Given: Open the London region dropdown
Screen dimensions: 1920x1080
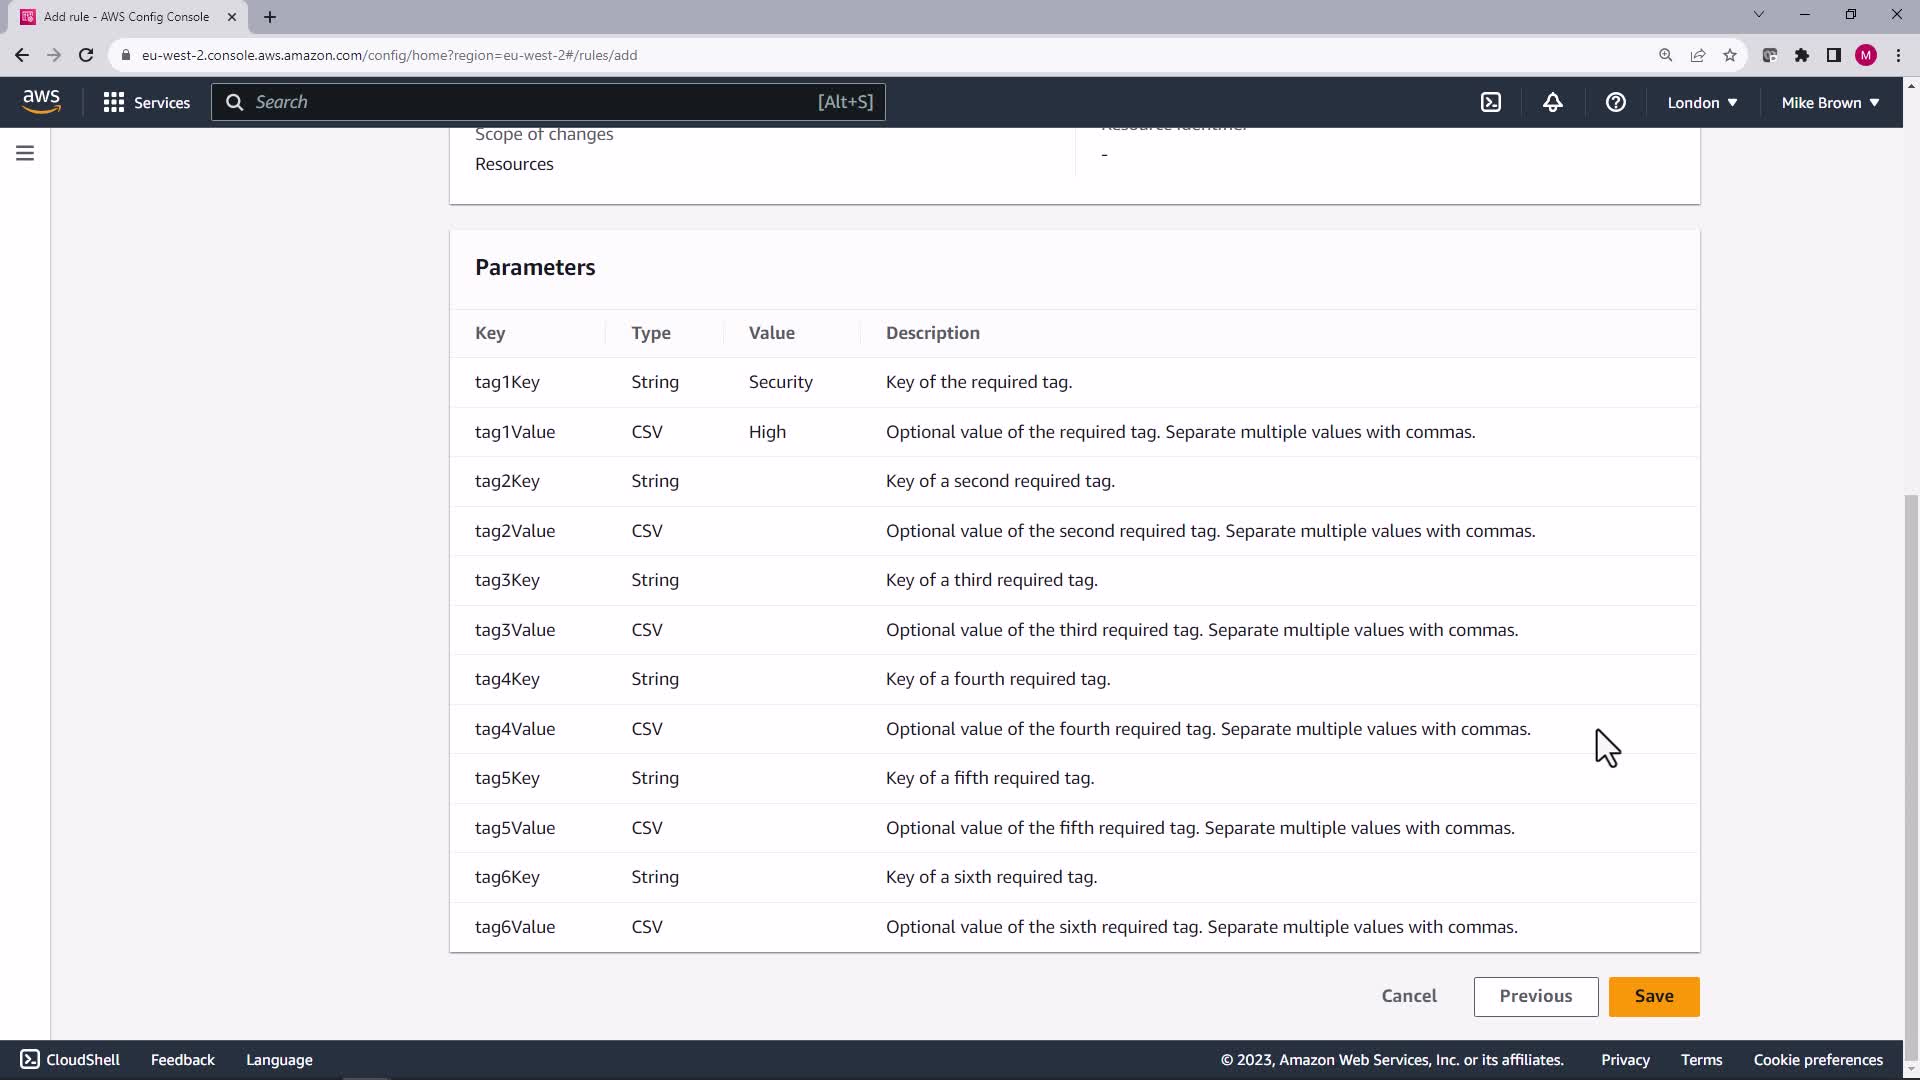Looking at the screenshot, I should [x=1702, y=102].
